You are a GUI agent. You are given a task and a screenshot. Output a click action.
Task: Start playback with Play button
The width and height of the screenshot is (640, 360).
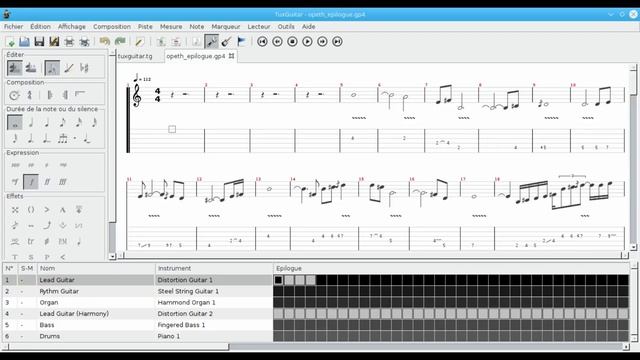coord(307,42)
